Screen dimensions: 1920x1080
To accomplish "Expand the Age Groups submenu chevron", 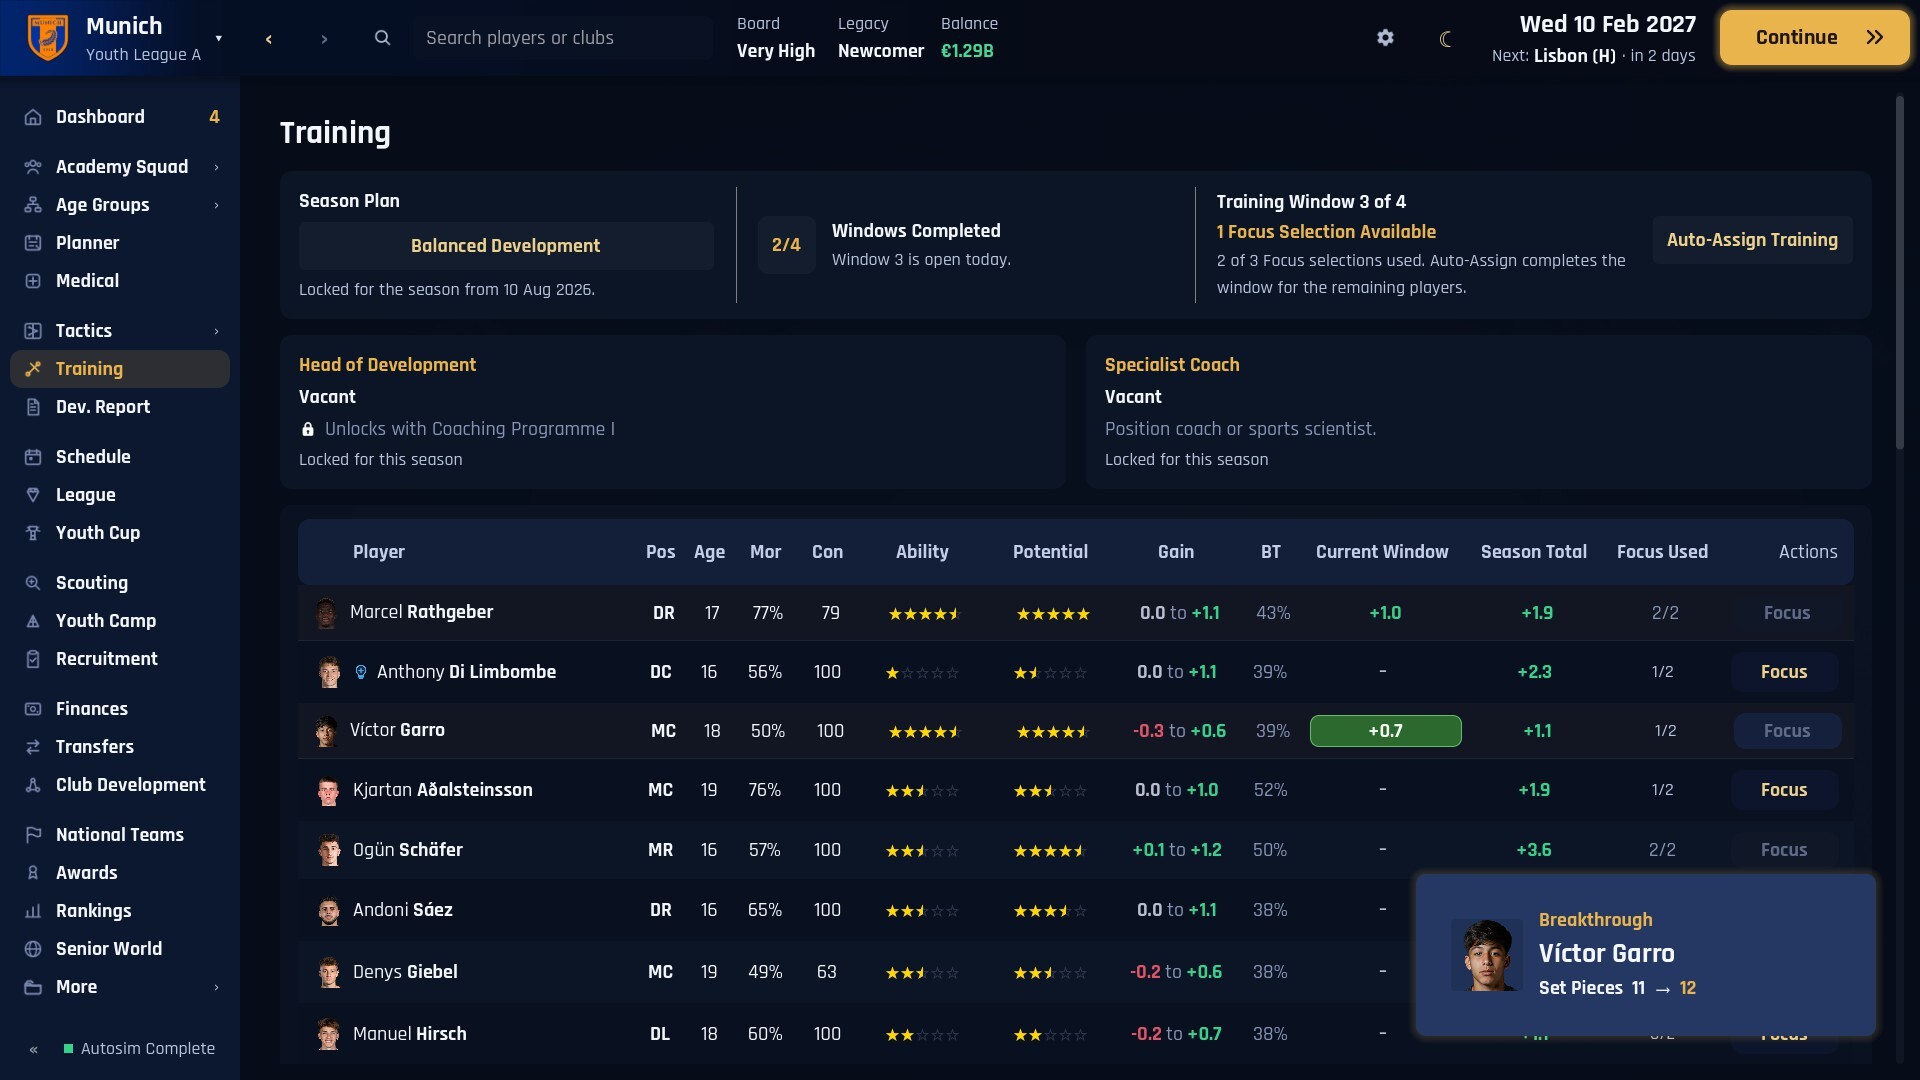I will tap(216, 205).
